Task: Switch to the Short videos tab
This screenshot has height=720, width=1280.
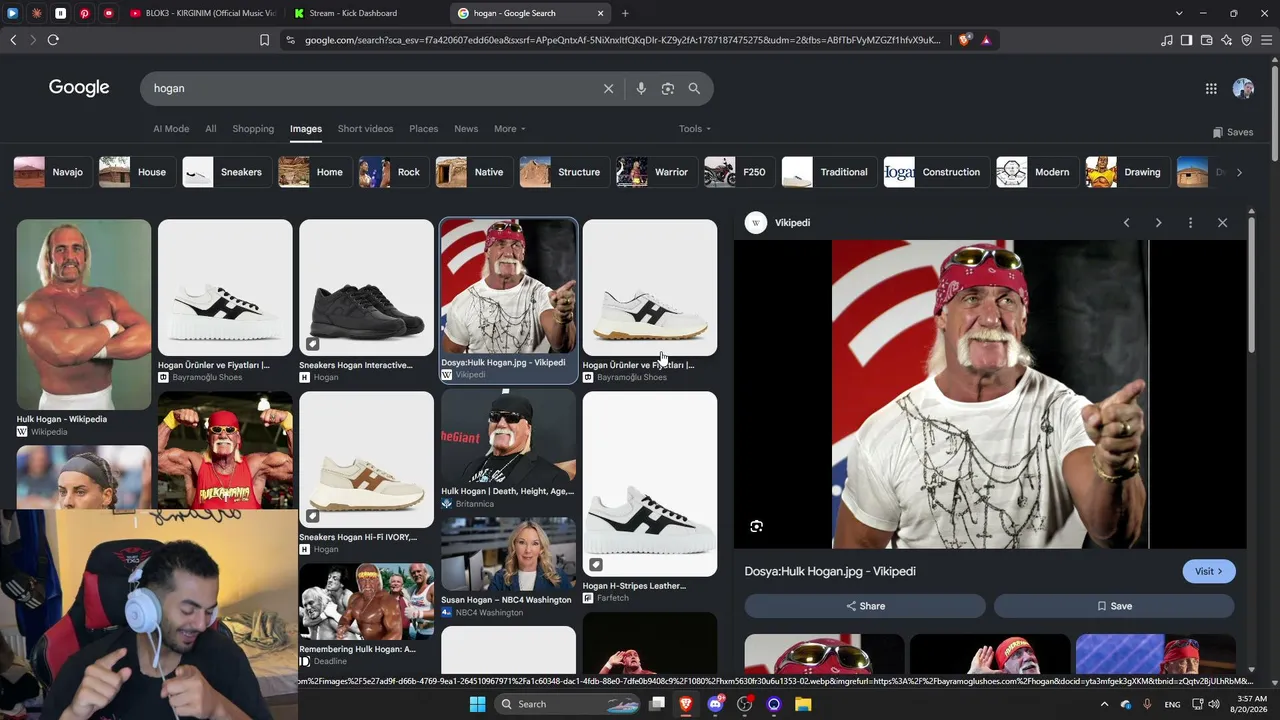Action: pyautogui.click(x=365, y=129)
